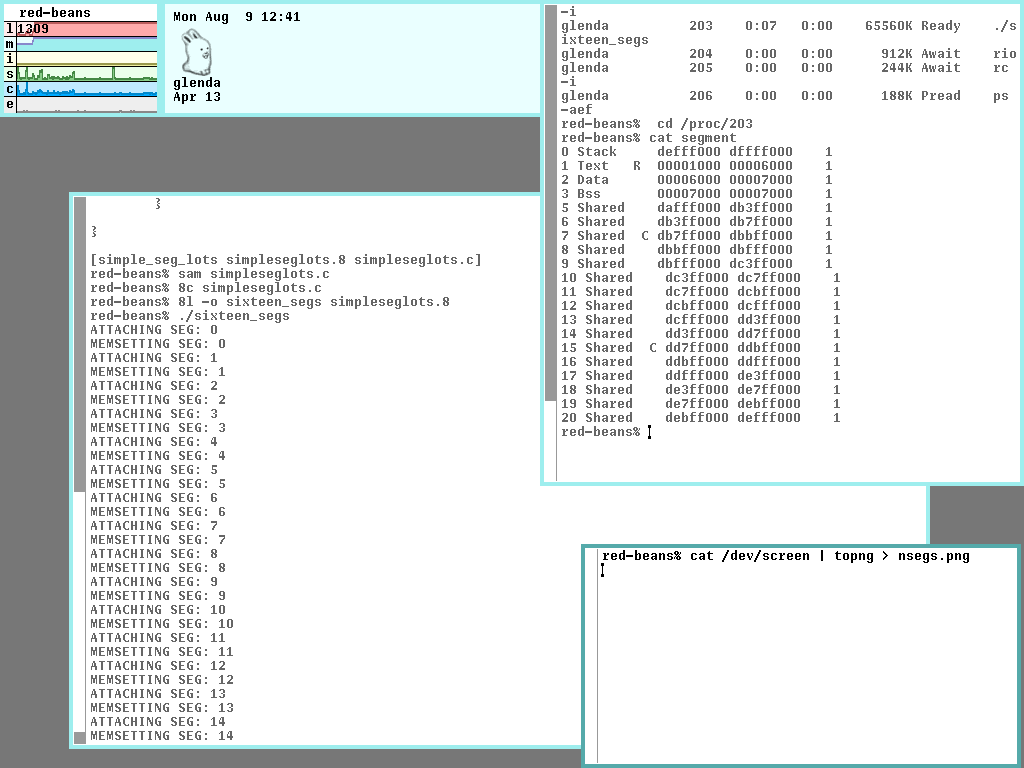Click the context switch graph labeled 'c'
The image size is (1024, 768).
coord(86,89)
